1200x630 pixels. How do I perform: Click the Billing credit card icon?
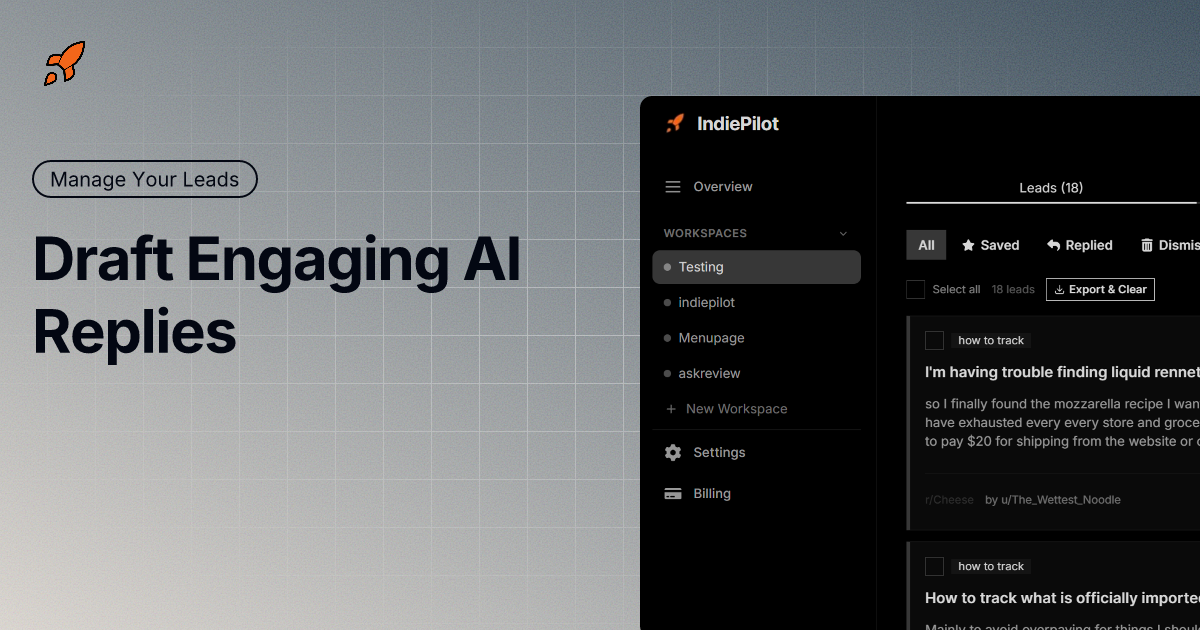pos(673,493)
